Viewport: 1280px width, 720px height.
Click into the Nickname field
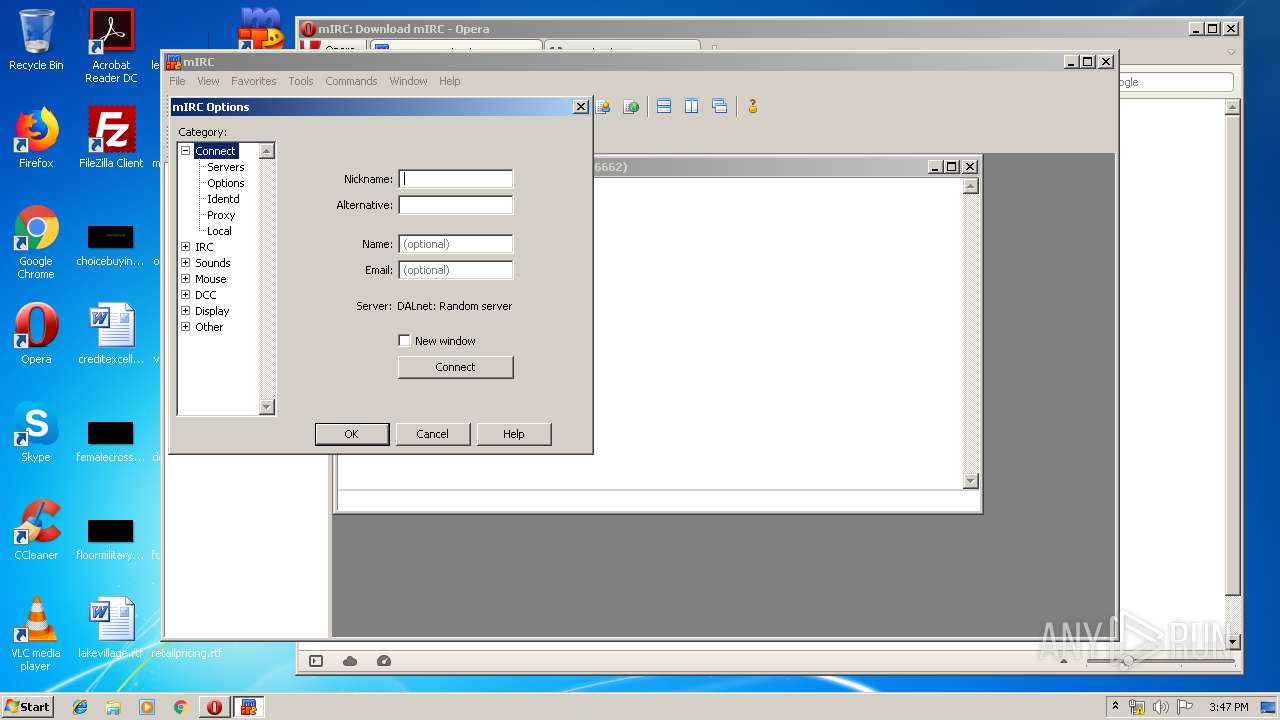(455, 179)
